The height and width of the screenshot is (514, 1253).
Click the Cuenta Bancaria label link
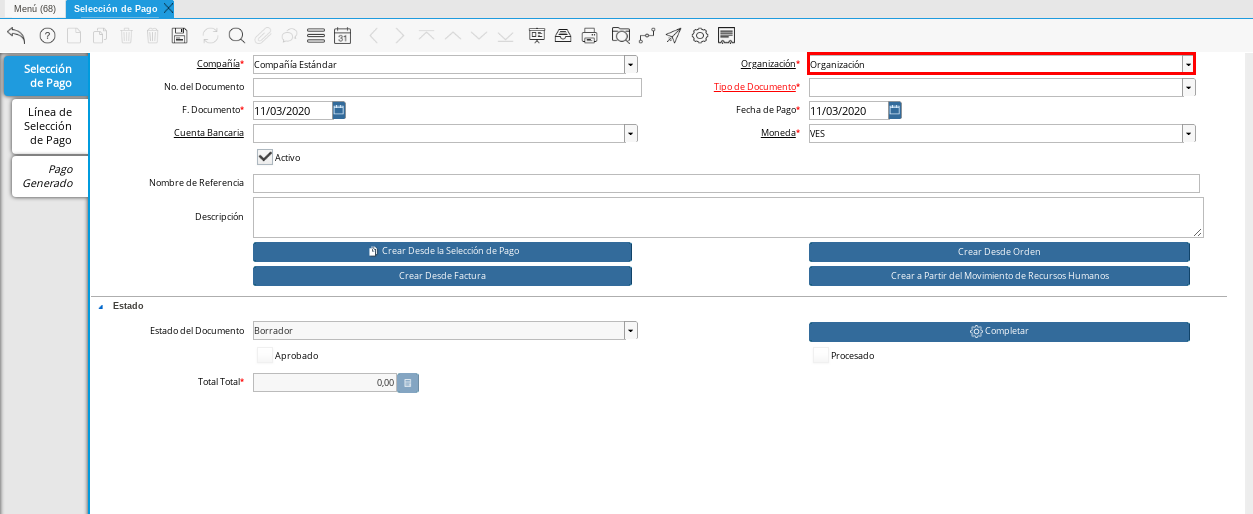tap(209, 133)
